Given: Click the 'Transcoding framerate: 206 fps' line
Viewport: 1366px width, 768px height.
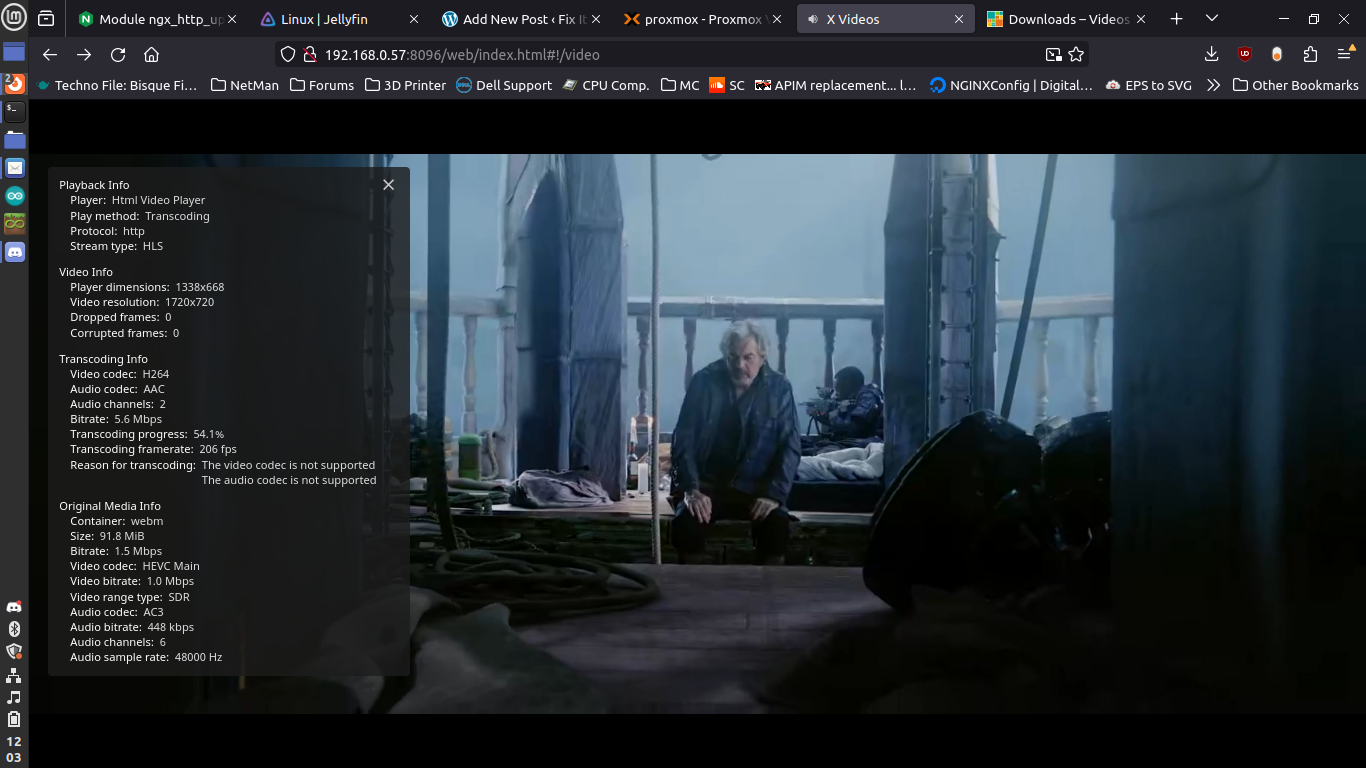Looking at the screenshot, I should (x=153, y=449).
